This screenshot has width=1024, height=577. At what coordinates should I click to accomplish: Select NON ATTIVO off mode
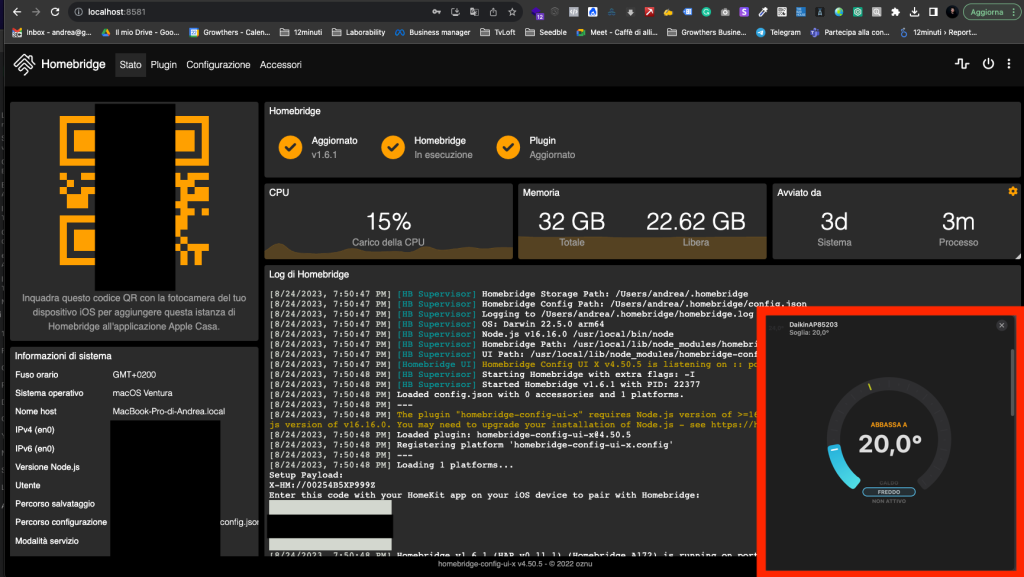[x=889, y=501]
